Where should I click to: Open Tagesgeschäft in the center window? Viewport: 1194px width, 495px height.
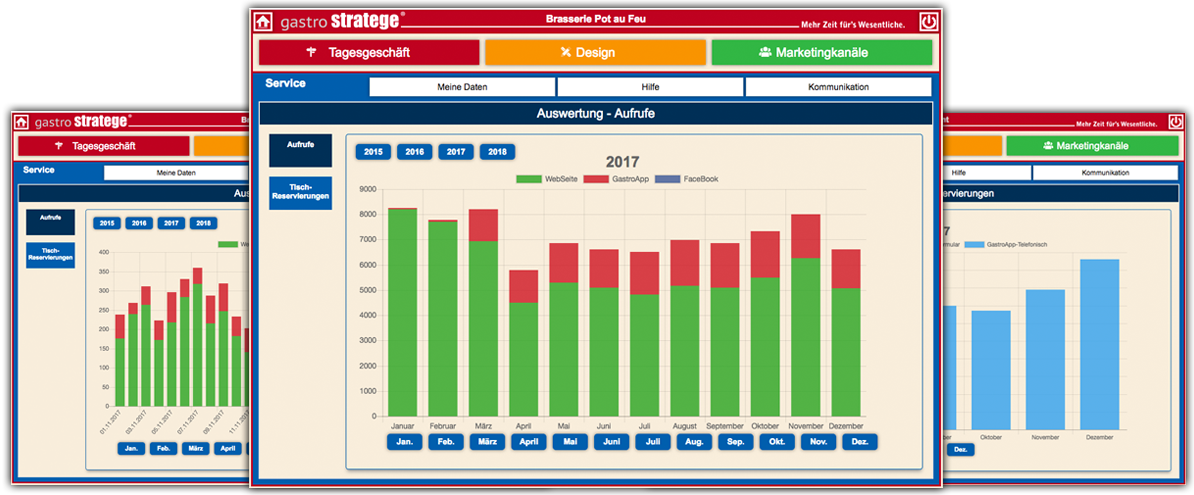369,52
